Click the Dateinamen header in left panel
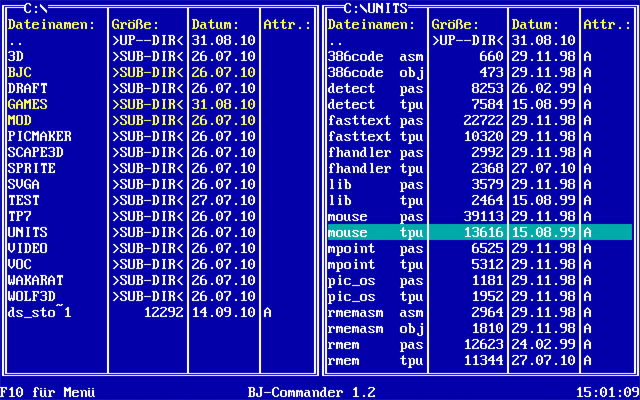Image resolution: width=640 pixels, height=400 pixels. click(52, 24)
